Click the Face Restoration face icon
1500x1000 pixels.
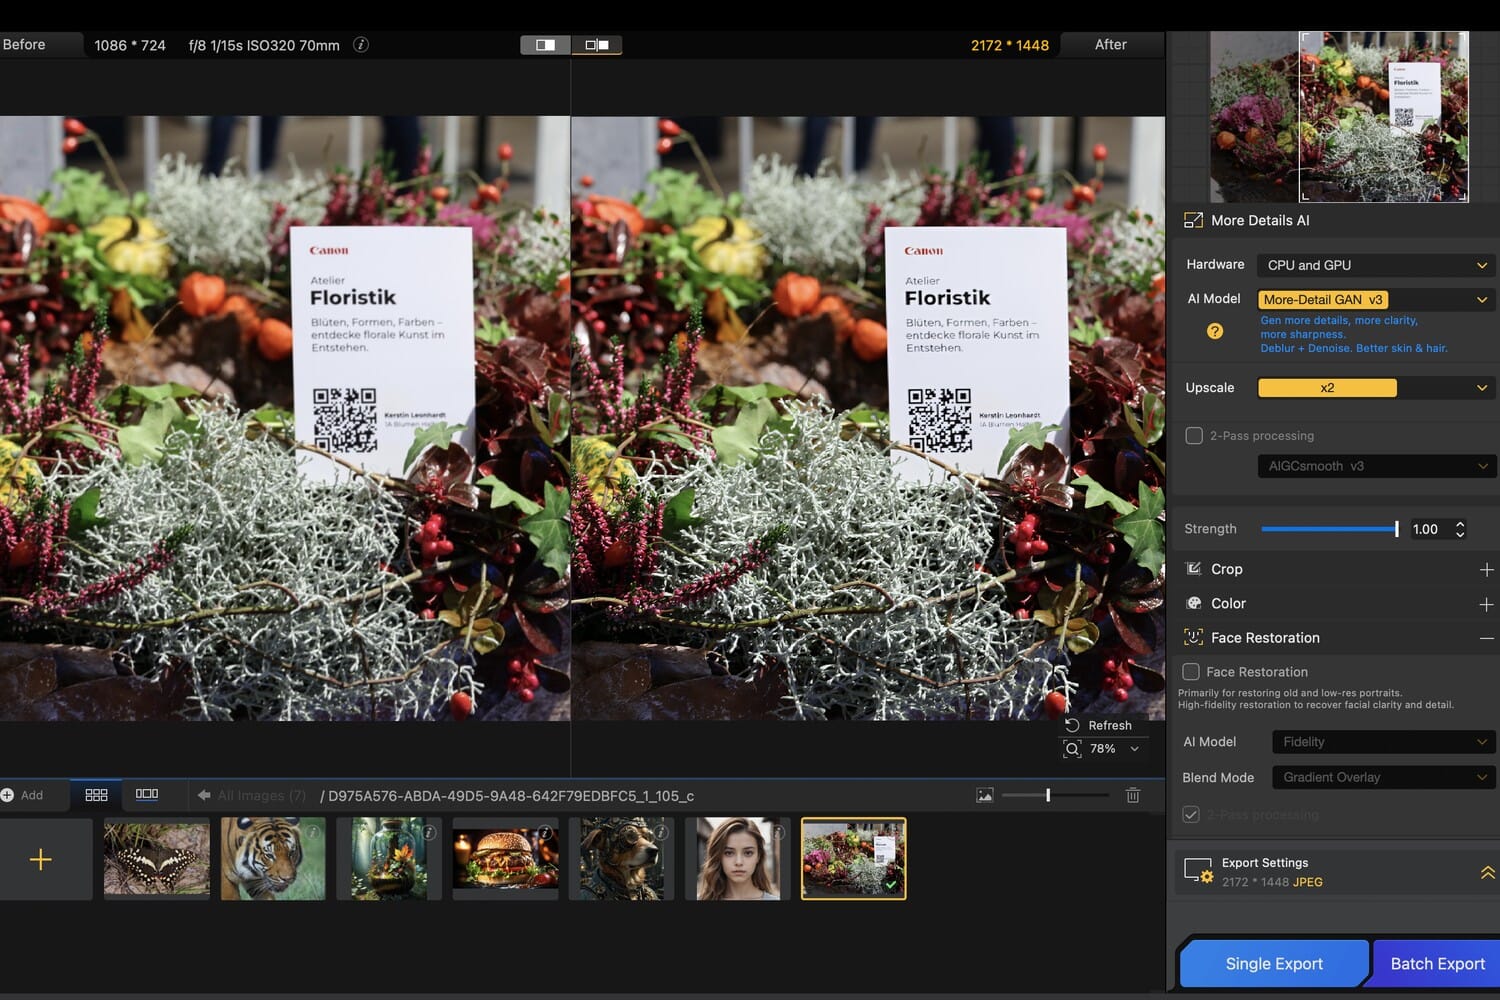pos(1193,637)
